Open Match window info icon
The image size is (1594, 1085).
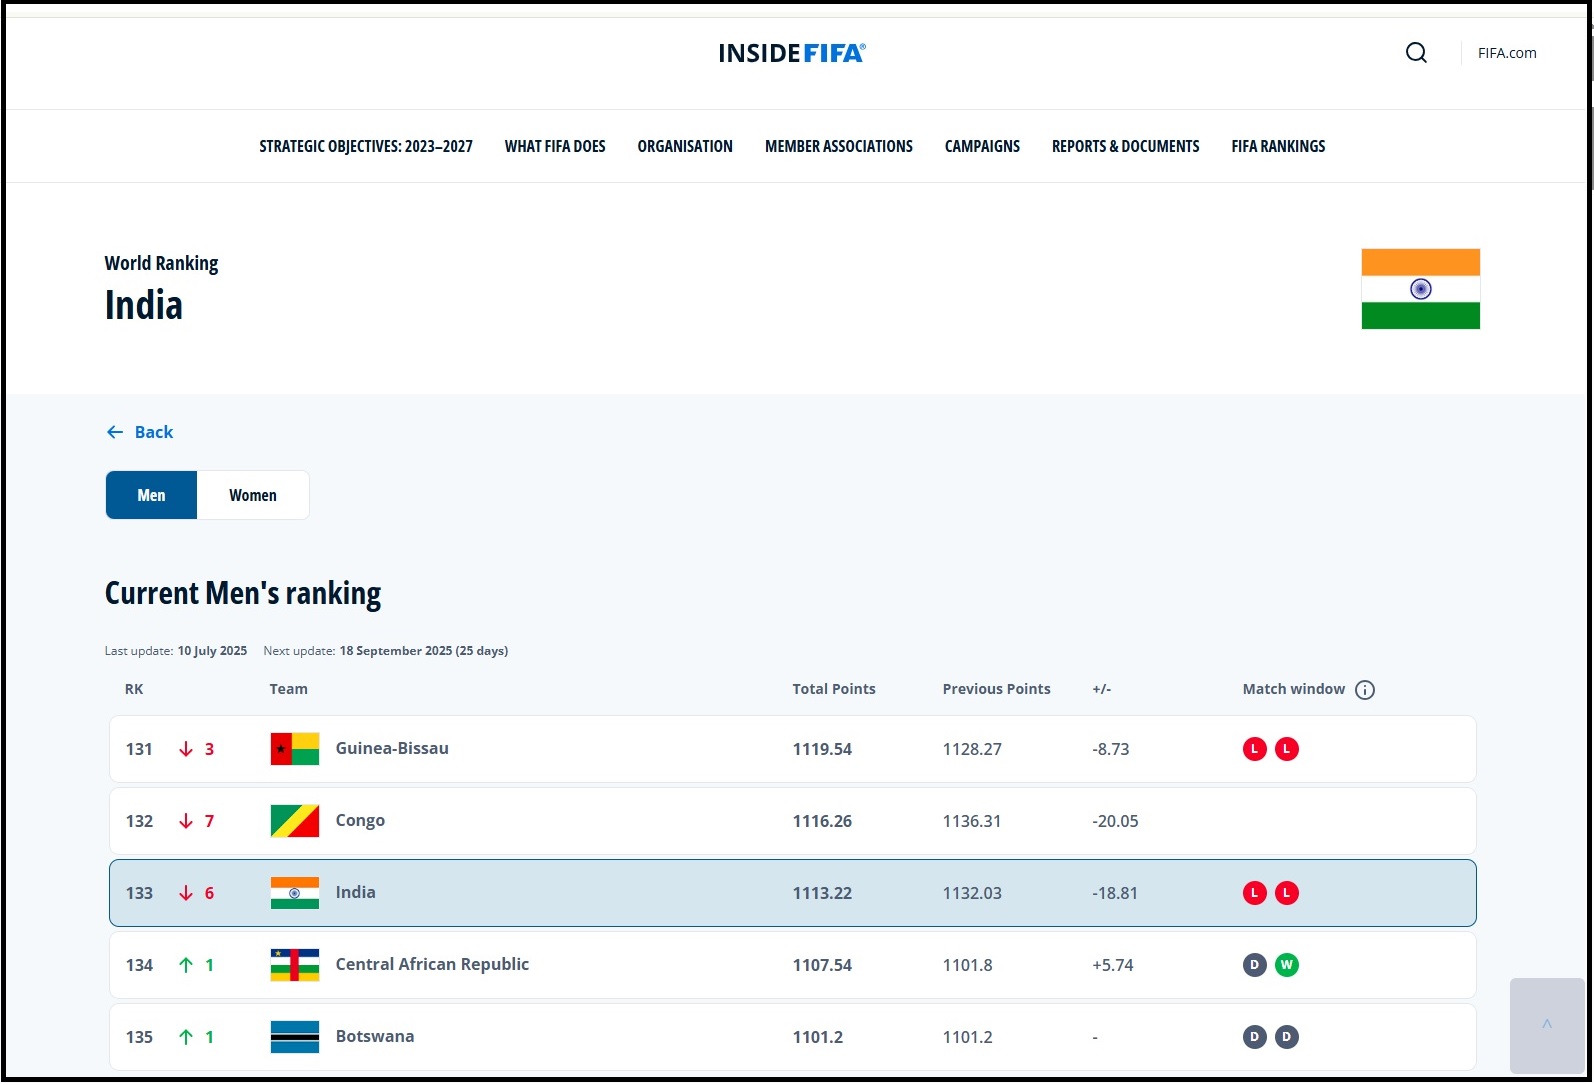click(x=1365, y=690)
